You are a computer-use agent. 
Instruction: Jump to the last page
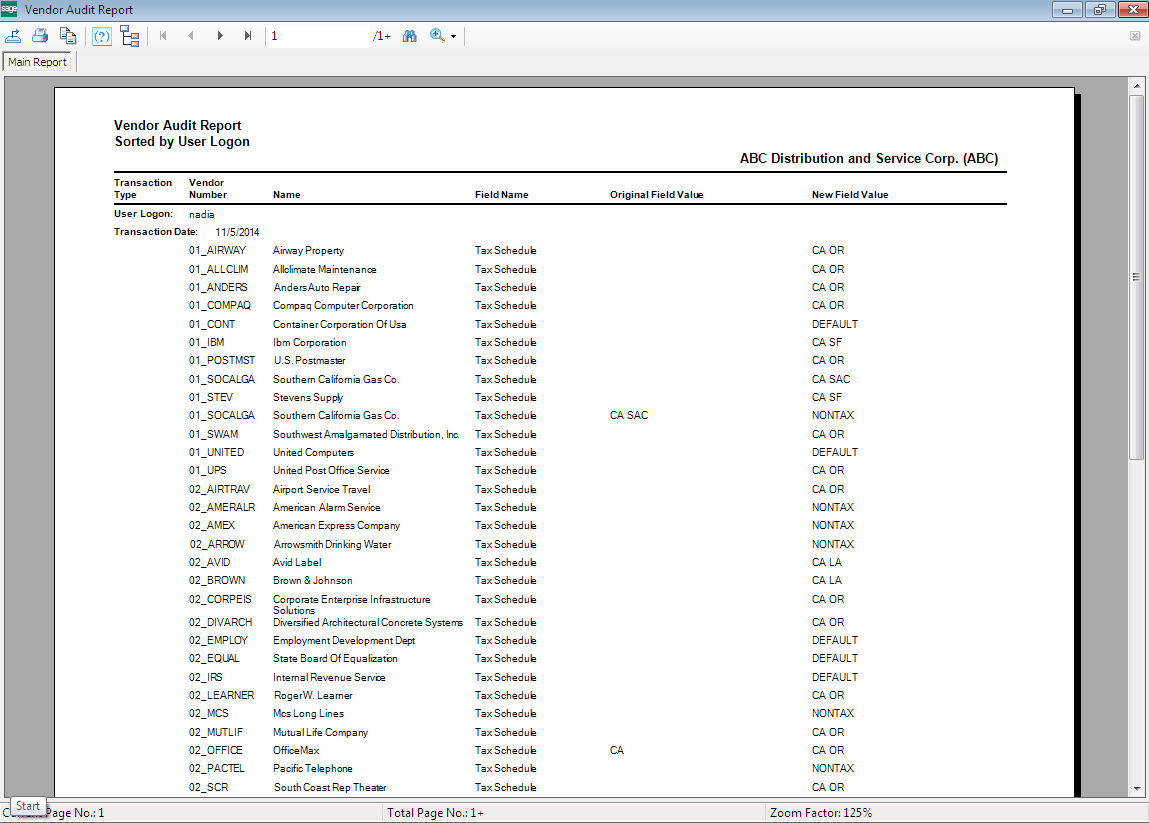[x=247, y=36]
